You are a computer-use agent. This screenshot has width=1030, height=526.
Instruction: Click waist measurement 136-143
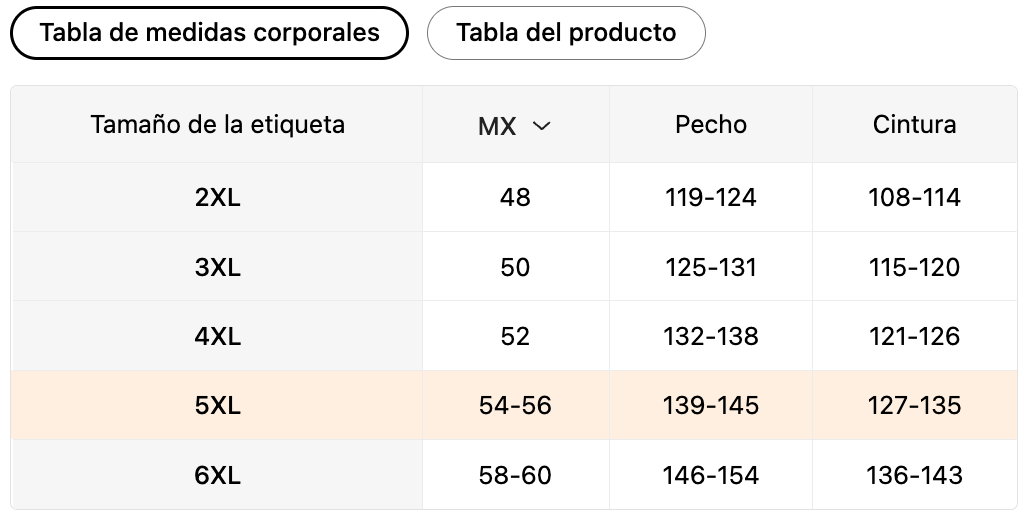[914, 475]
